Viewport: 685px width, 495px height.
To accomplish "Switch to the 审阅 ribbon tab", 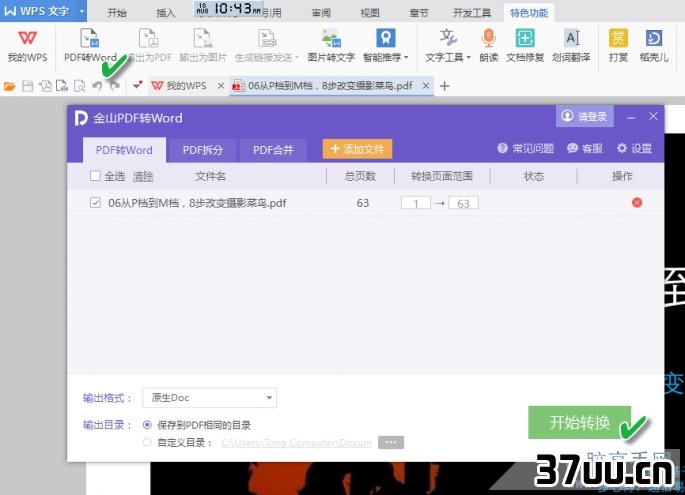I will [x=321, y=13].
